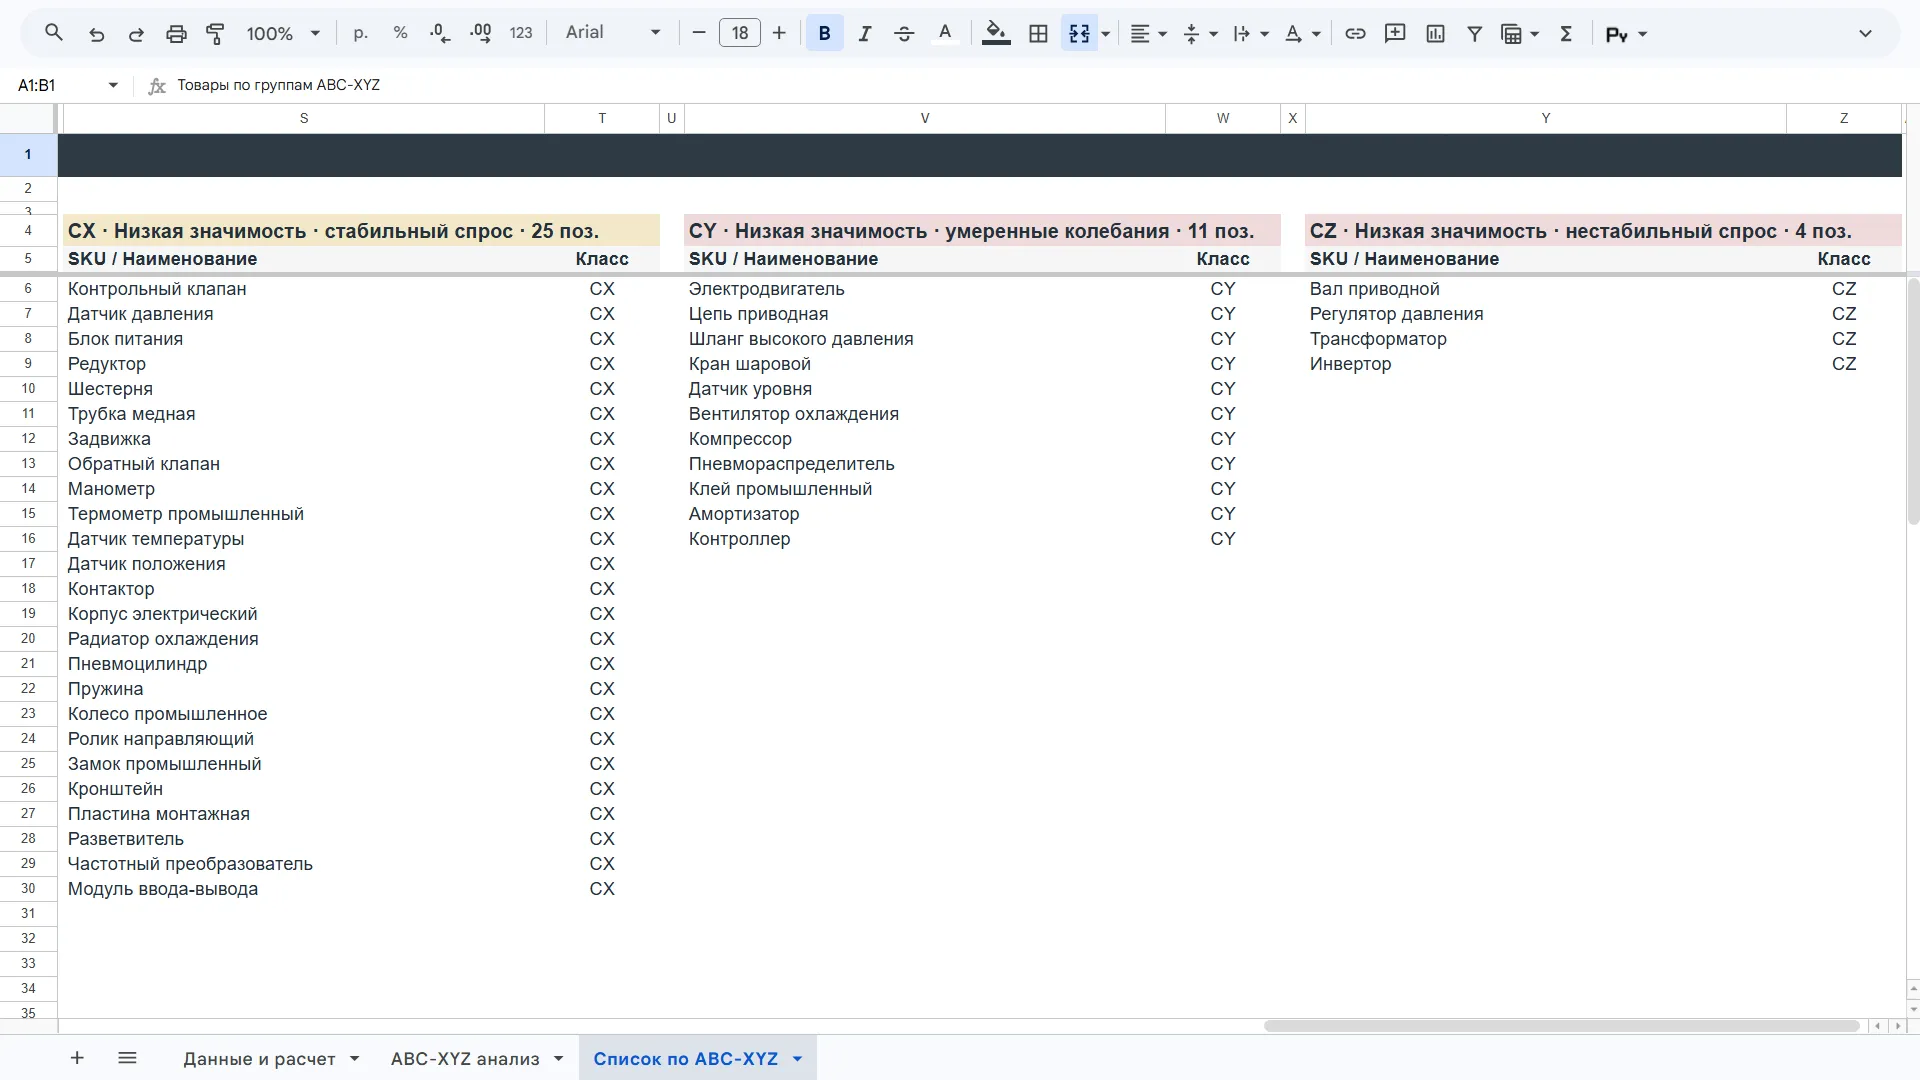Switch to ABC-XYZ анализ tab

pyautogui.click(x=465, y=1059)
